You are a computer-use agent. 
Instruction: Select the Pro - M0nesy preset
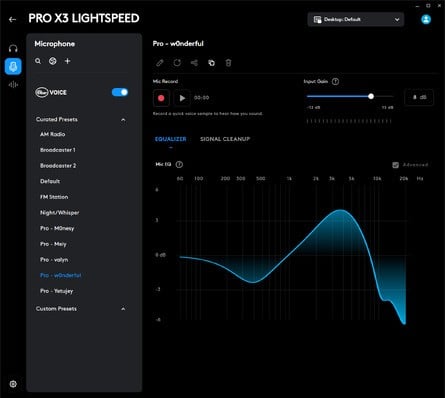coord(57,228)
